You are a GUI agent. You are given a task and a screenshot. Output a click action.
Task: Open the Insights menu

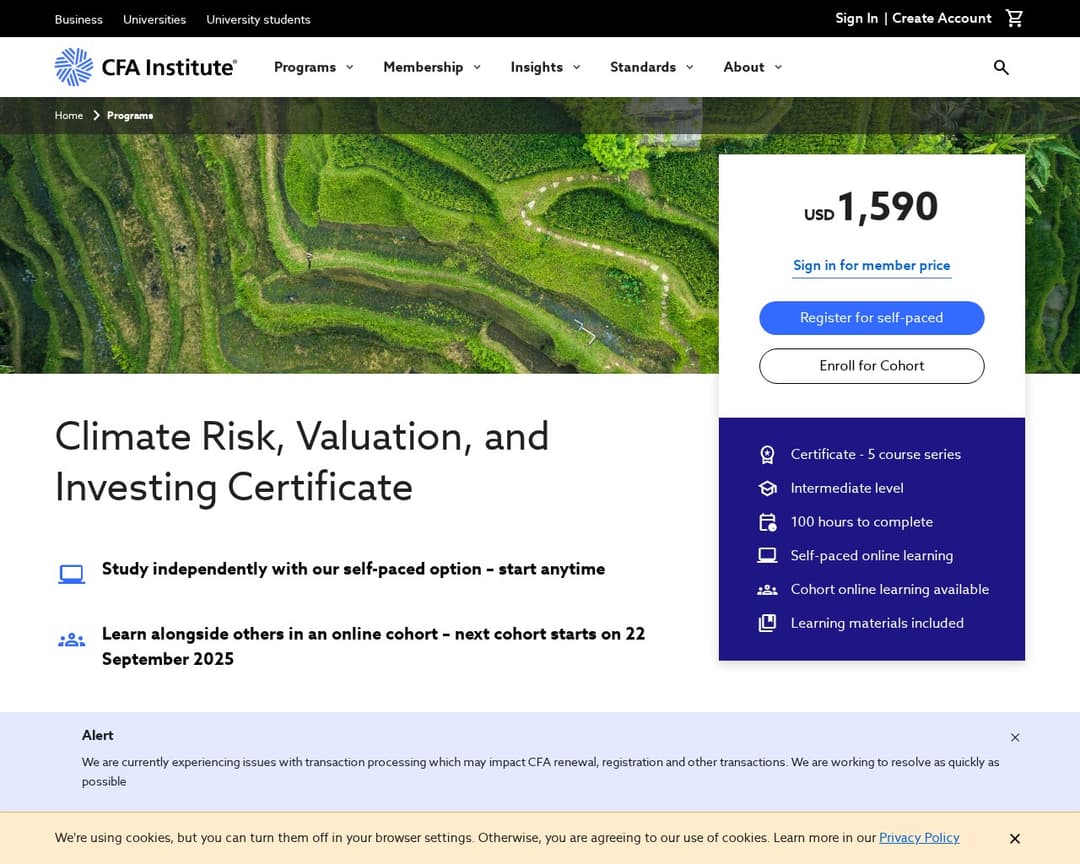pyautogui.click(x=577, y=67)
